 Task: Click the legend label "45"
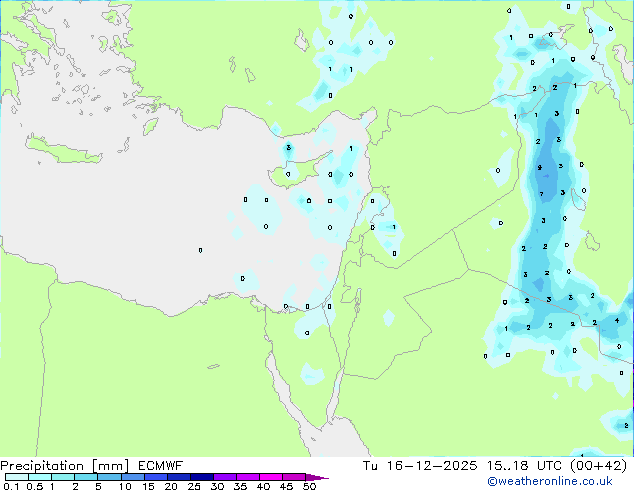click(286, 486)
